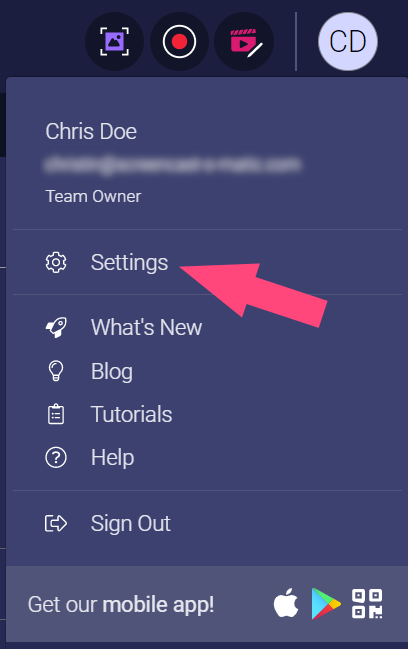Select Help in the menu
This screenshot has height=649, width=408.
[x=112, y=458]
